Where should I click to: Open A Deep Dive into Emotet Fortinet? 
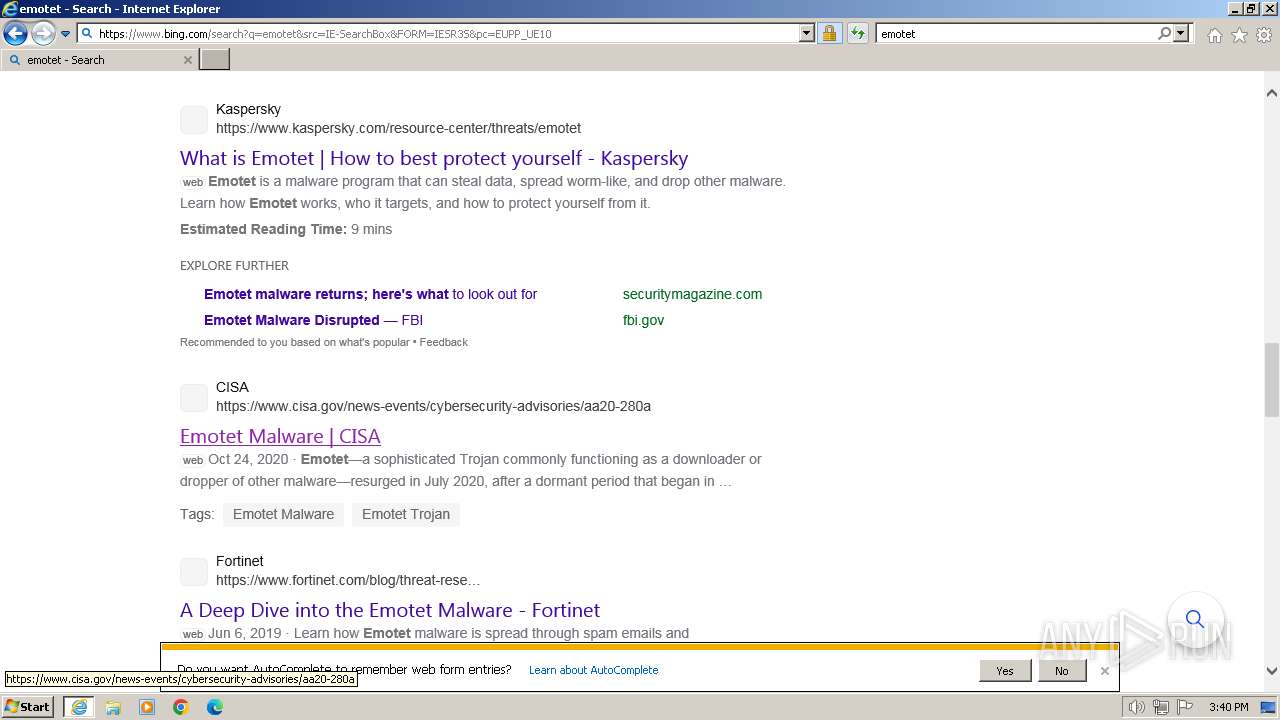click(390, 610)
